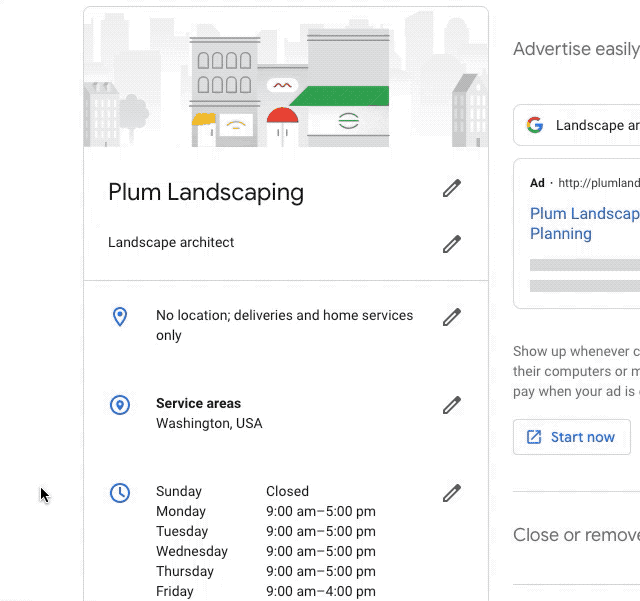Click the blue clock hours icon
Image resolution: width=640 pixels, height=601 pixels.
(120, 493)
